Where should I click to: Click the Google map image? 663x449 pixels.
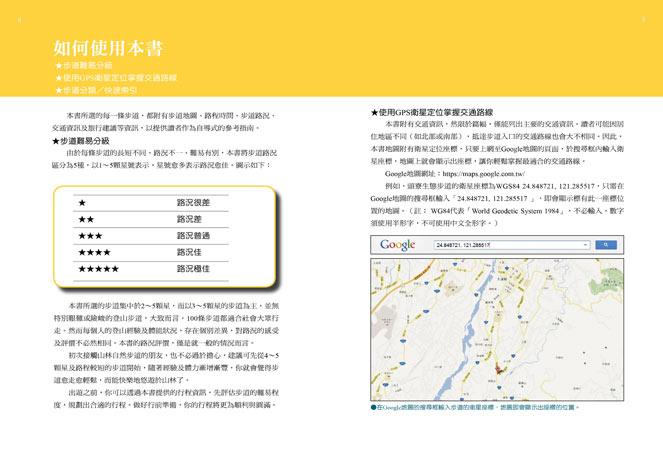(x=497, y=330)
